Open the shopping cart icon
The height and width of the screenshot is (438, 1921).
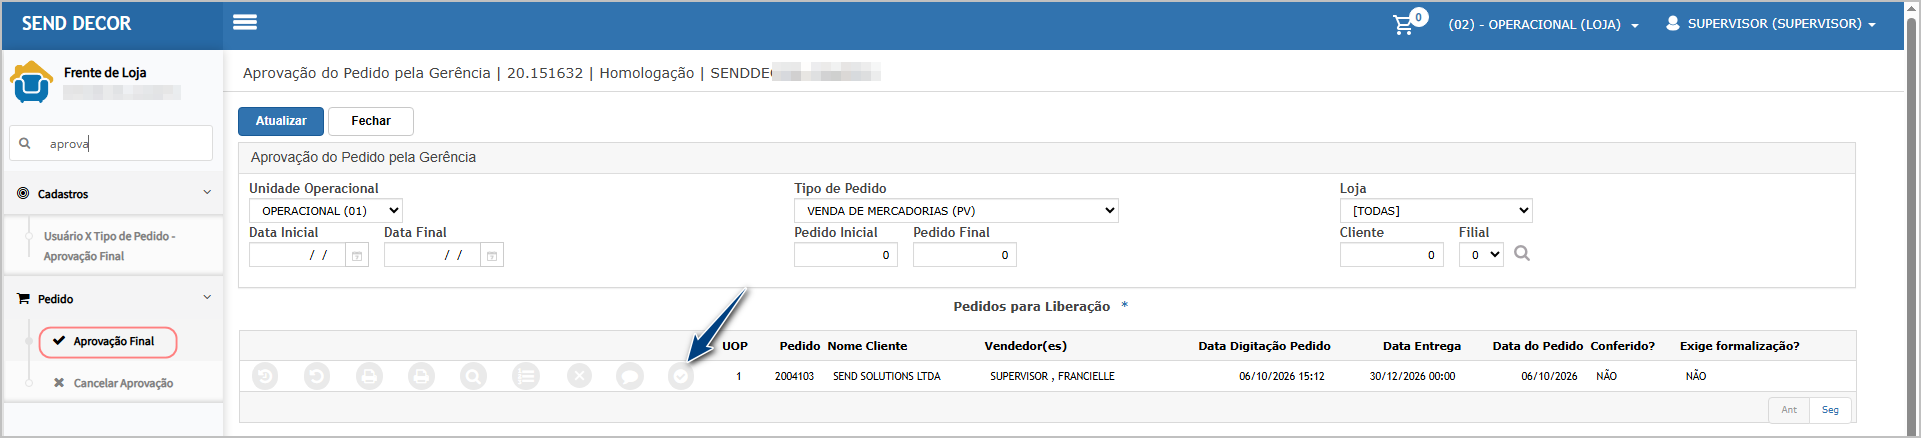tap(1404, 24)
